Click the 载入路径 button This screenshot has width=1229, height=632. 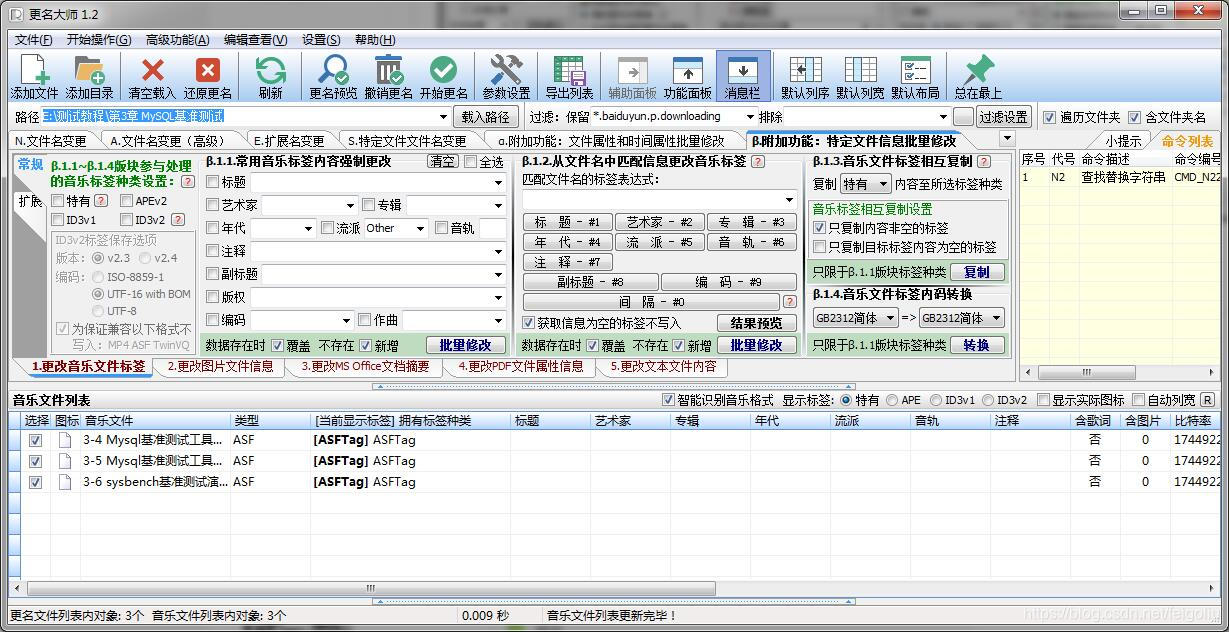coord(486,117)
